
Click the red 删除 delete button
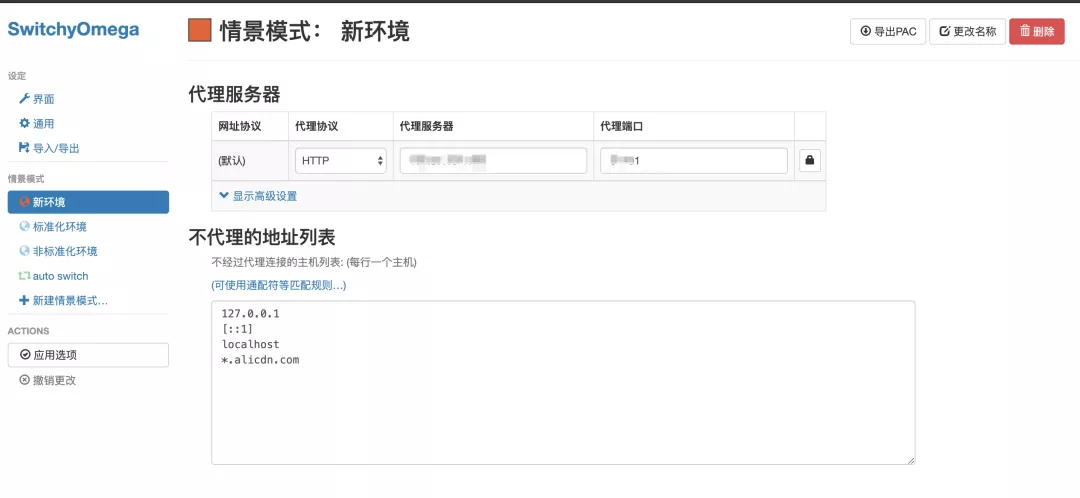tap(1037, 32)
